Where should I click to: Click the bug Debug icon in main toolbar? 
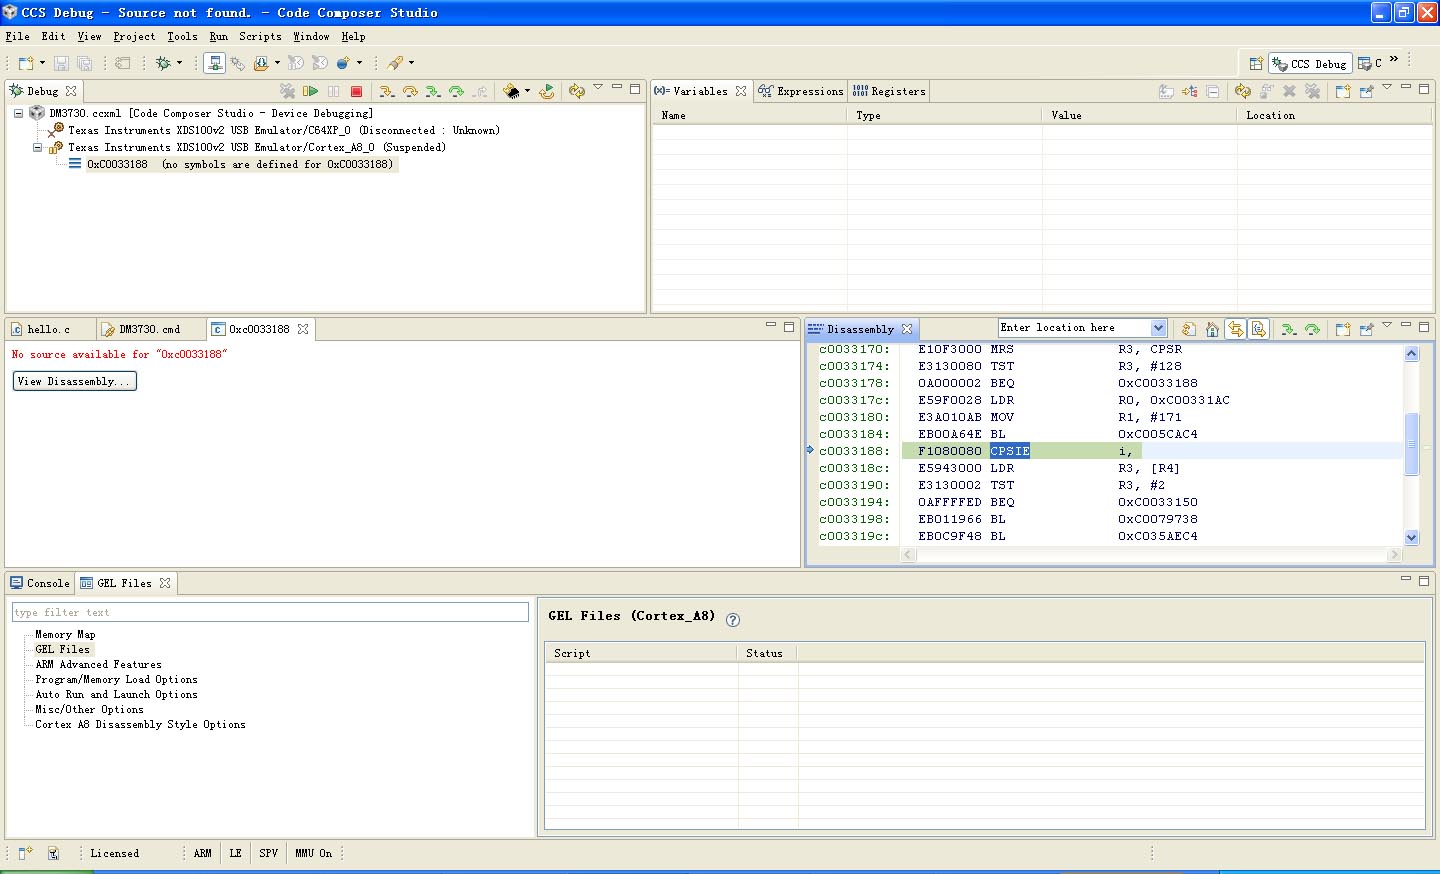point(164,63)
